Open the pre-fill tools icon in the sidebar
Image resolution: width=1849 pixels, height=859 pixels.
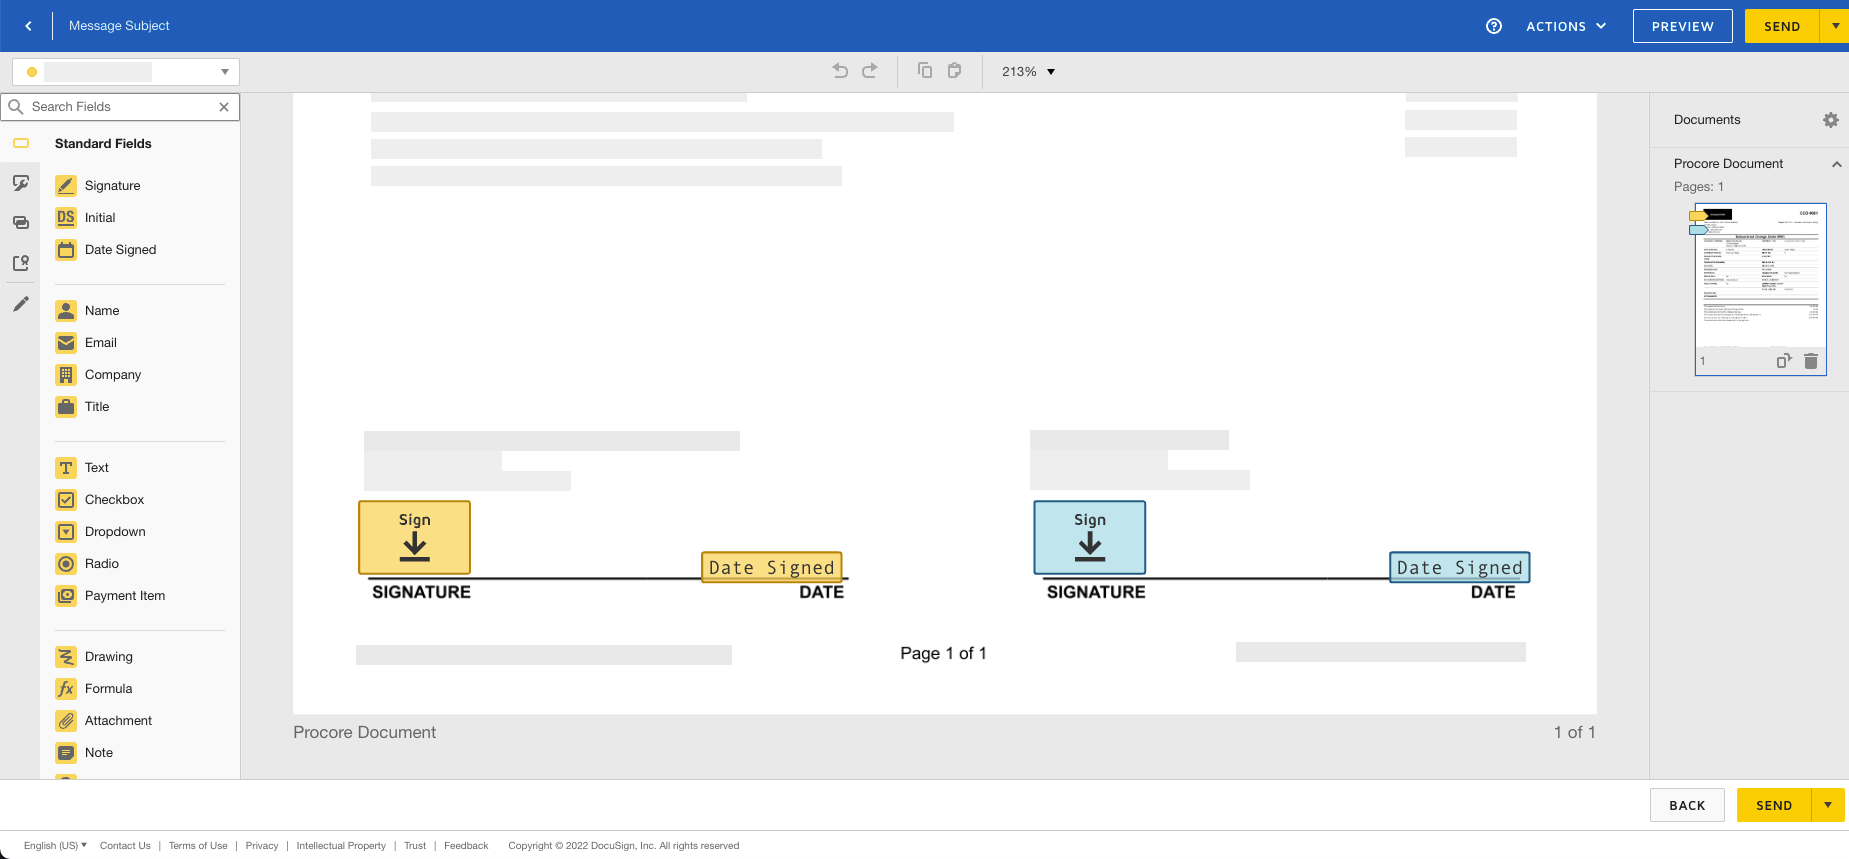(21, 263)
